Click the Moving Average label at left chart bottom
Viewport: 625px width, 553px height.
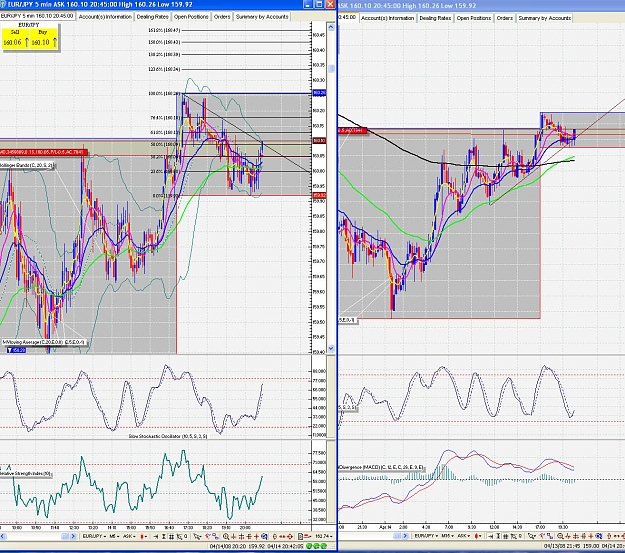[43, 342]
